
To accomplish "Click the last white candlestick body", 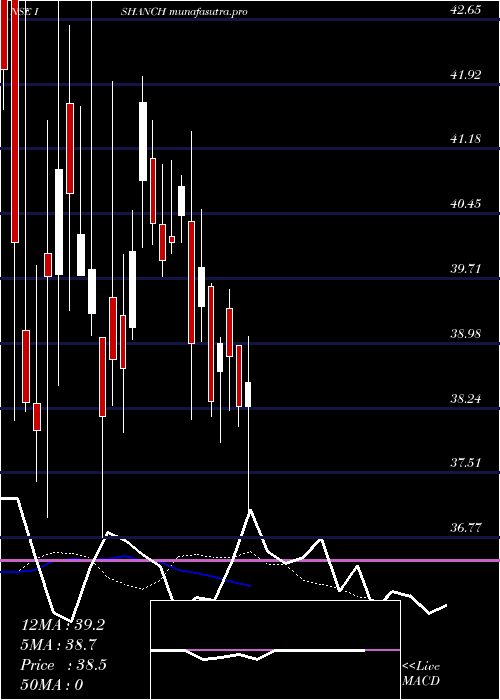I will coord(248,394).
